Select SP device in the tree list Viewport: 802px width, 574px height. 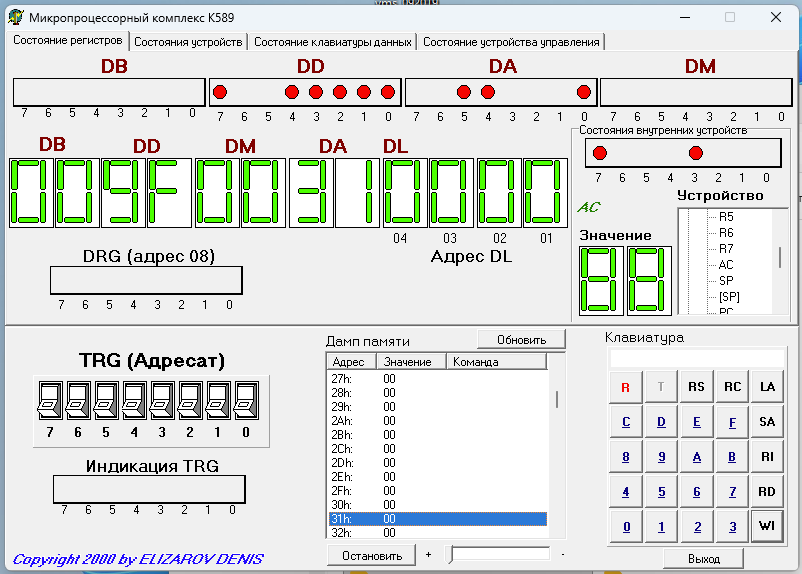tap(726, 281)
